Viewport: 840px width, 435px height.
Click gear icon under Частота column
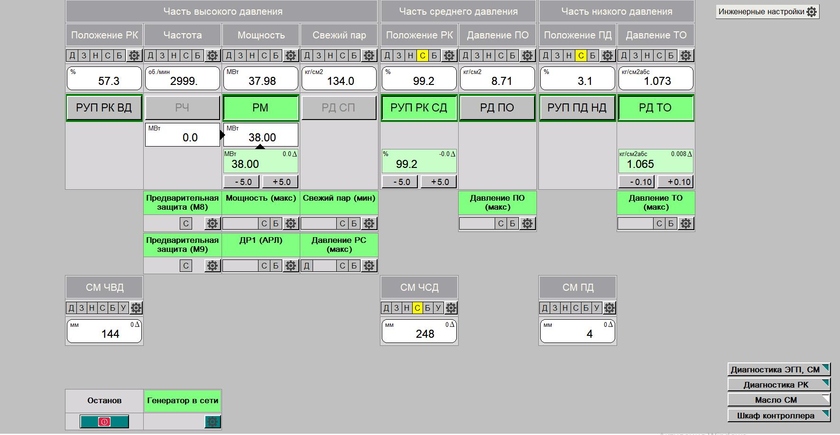coord(213,55)
